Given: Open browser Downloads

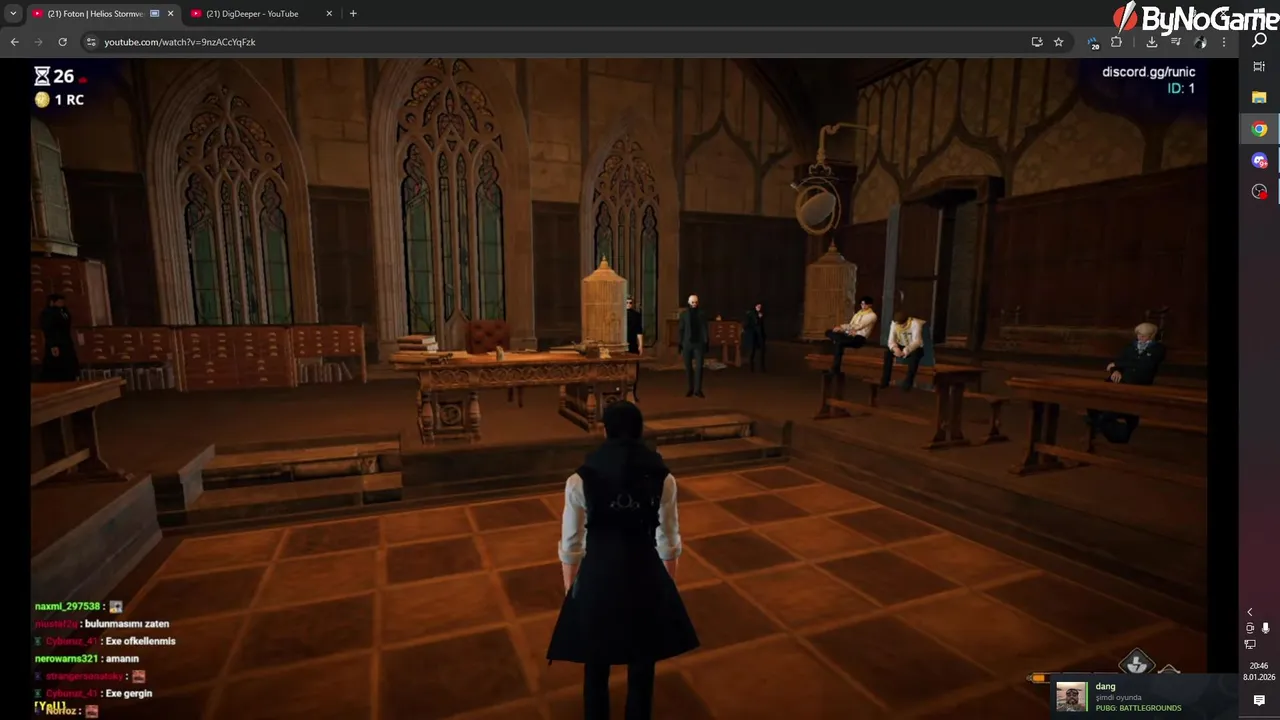Looking at the screenshot, I should tap(1152, 42).
